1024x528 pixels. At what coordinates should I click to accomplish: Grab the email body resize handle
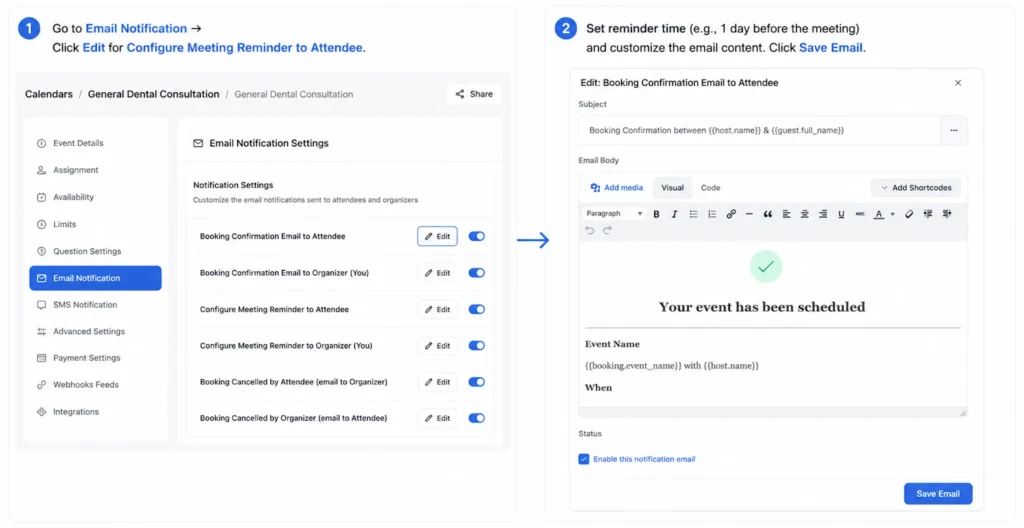(x=963, y=413)
